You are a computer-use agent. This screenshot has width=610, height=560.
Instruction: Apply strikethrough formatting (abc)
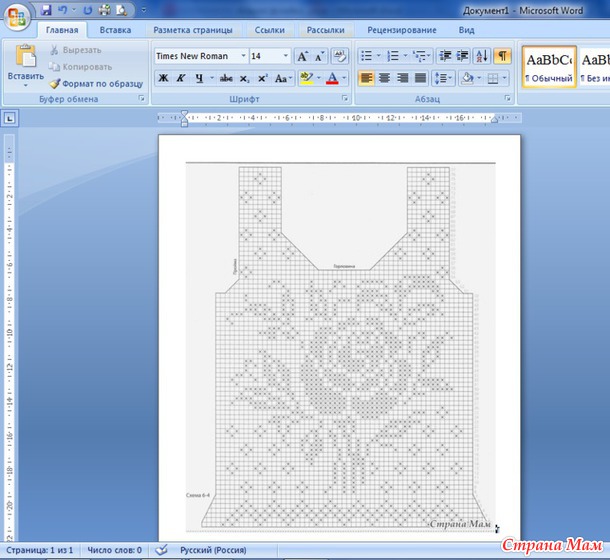[x=226, y=78]
